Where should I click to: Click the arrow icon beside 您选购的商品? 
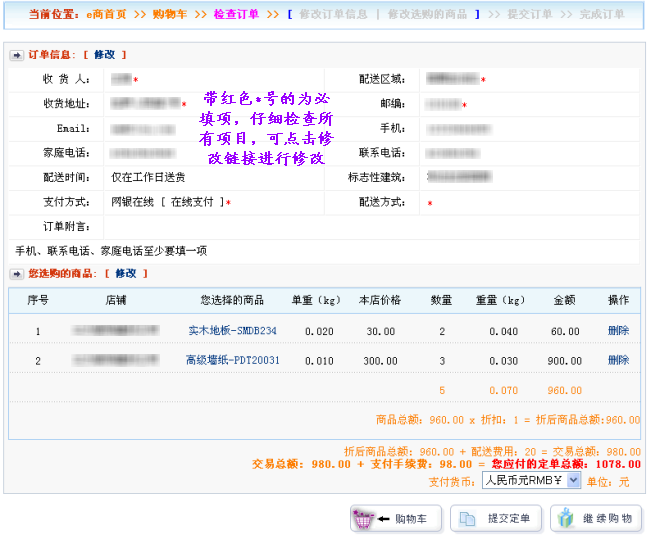(17, 273)
